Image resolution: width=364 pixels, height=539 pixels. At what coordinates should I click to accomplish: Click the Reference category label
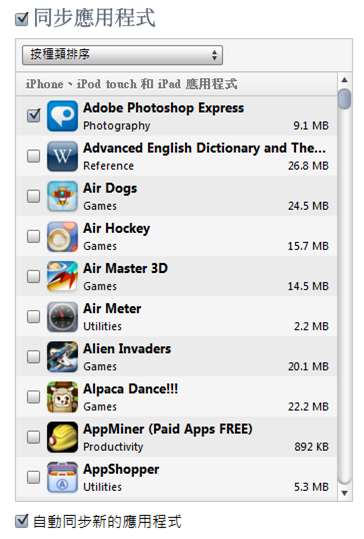point(109,166)
